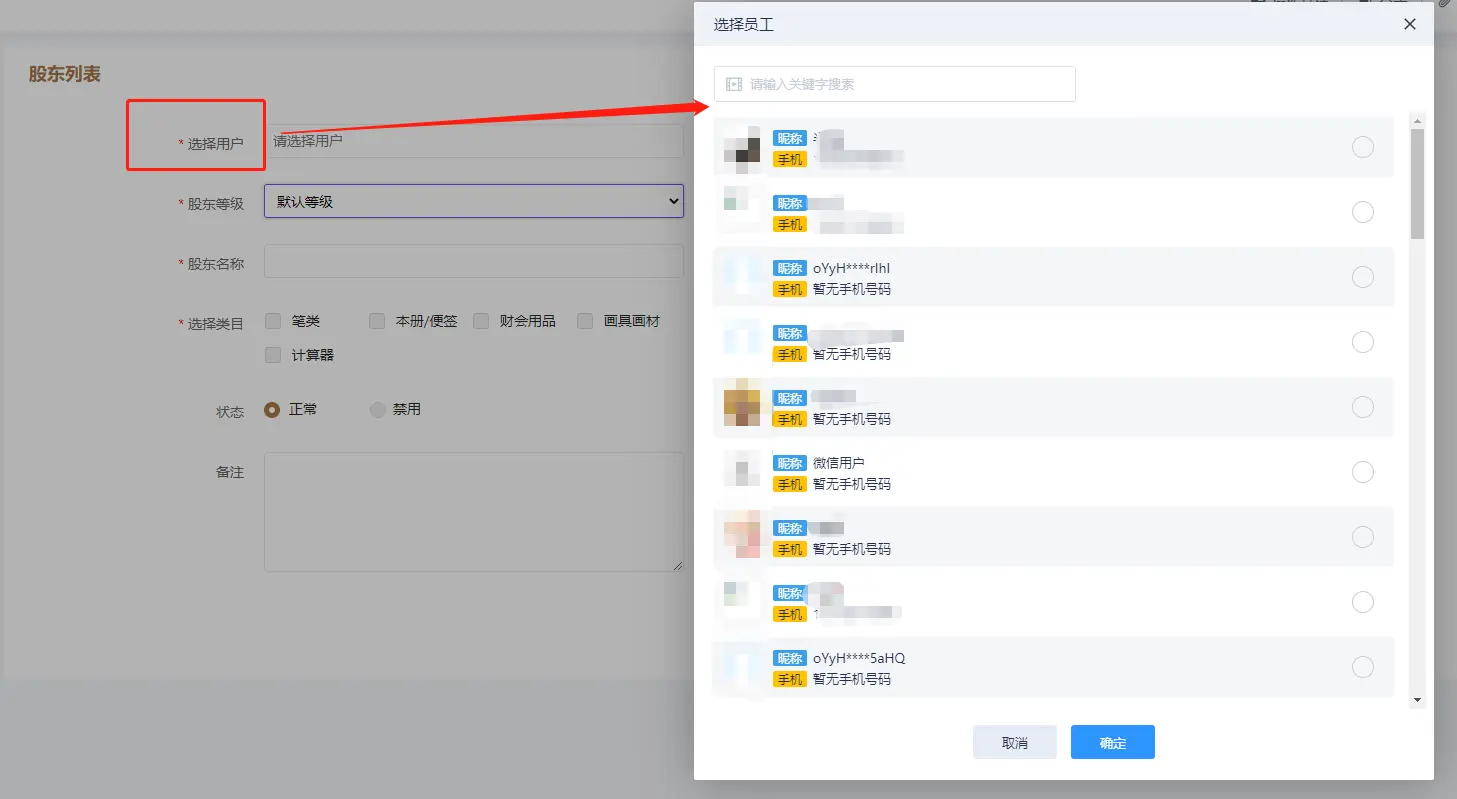Click the 请选择用户 selection field
This screenshot has height=799, width=1457.
473,141
